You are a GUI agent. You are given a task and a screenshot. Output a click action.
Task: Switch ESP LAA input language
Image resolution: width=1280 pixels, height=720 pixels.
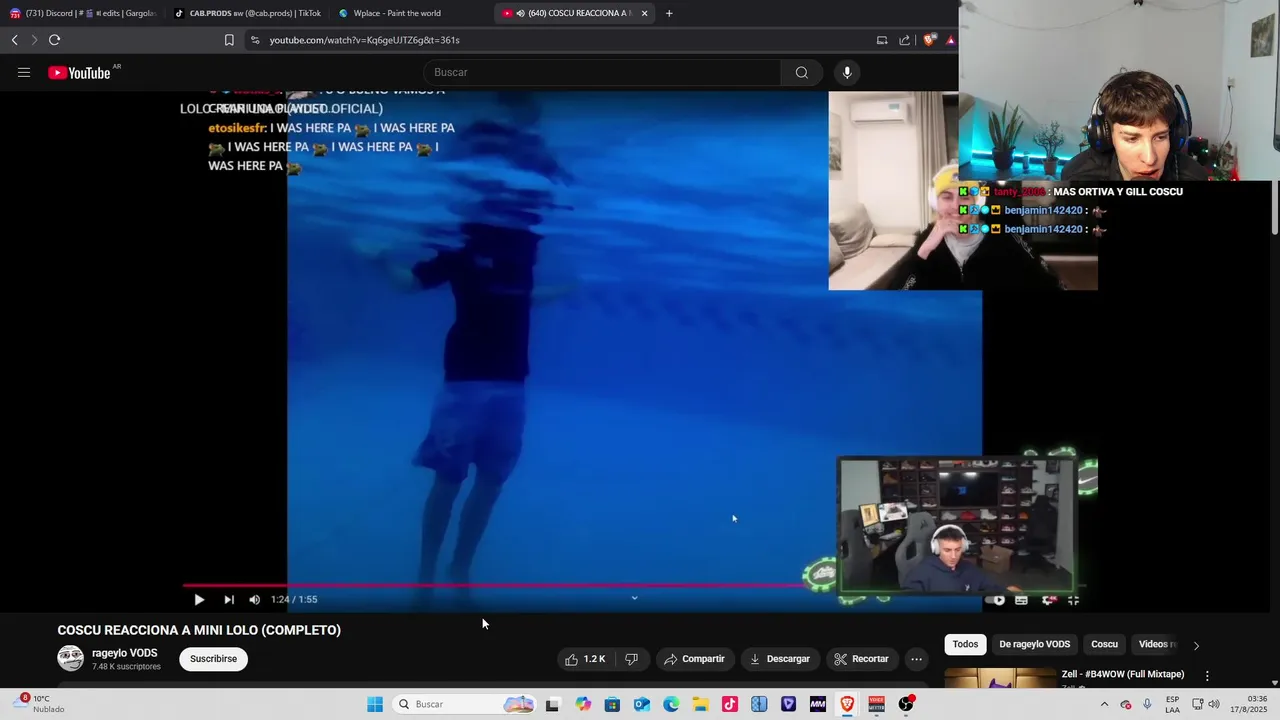pos(1172,704)
